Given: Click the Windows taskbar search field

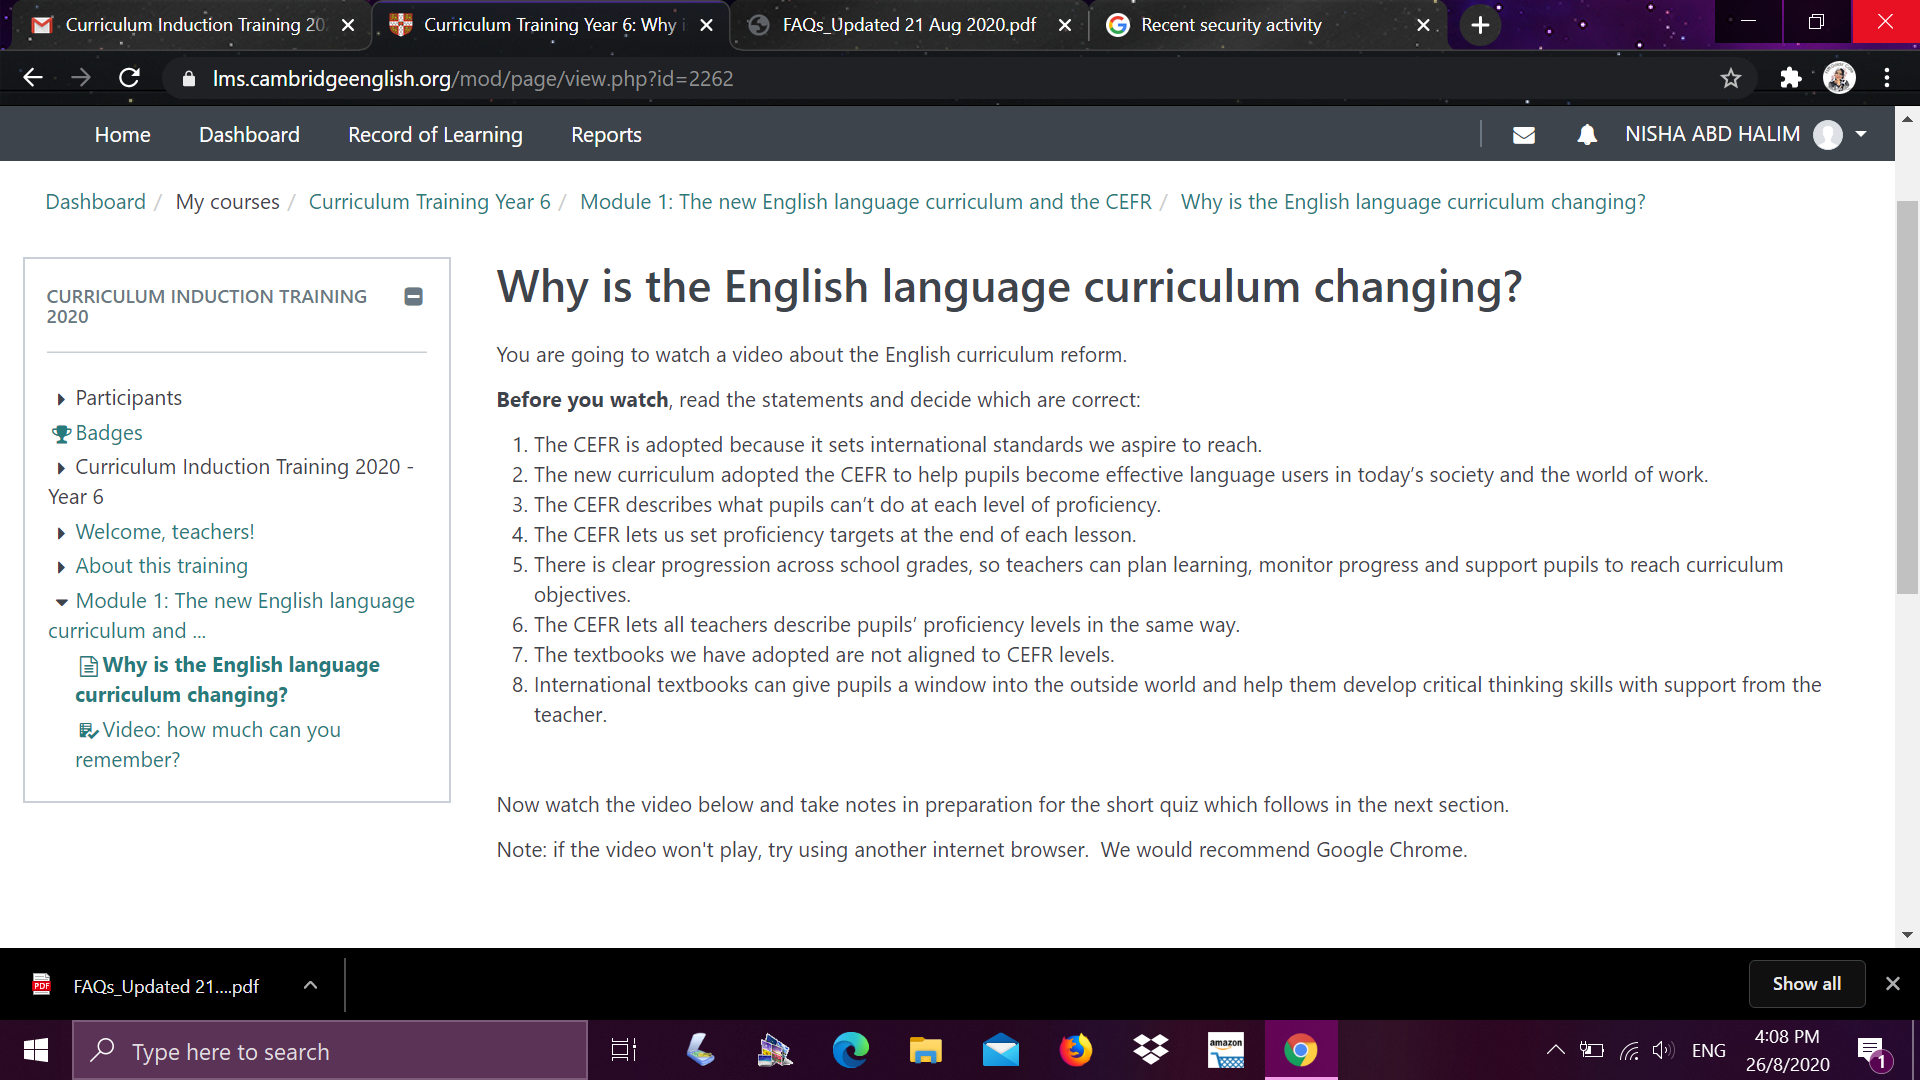Looking at the screenshot, I should 330,1051.
